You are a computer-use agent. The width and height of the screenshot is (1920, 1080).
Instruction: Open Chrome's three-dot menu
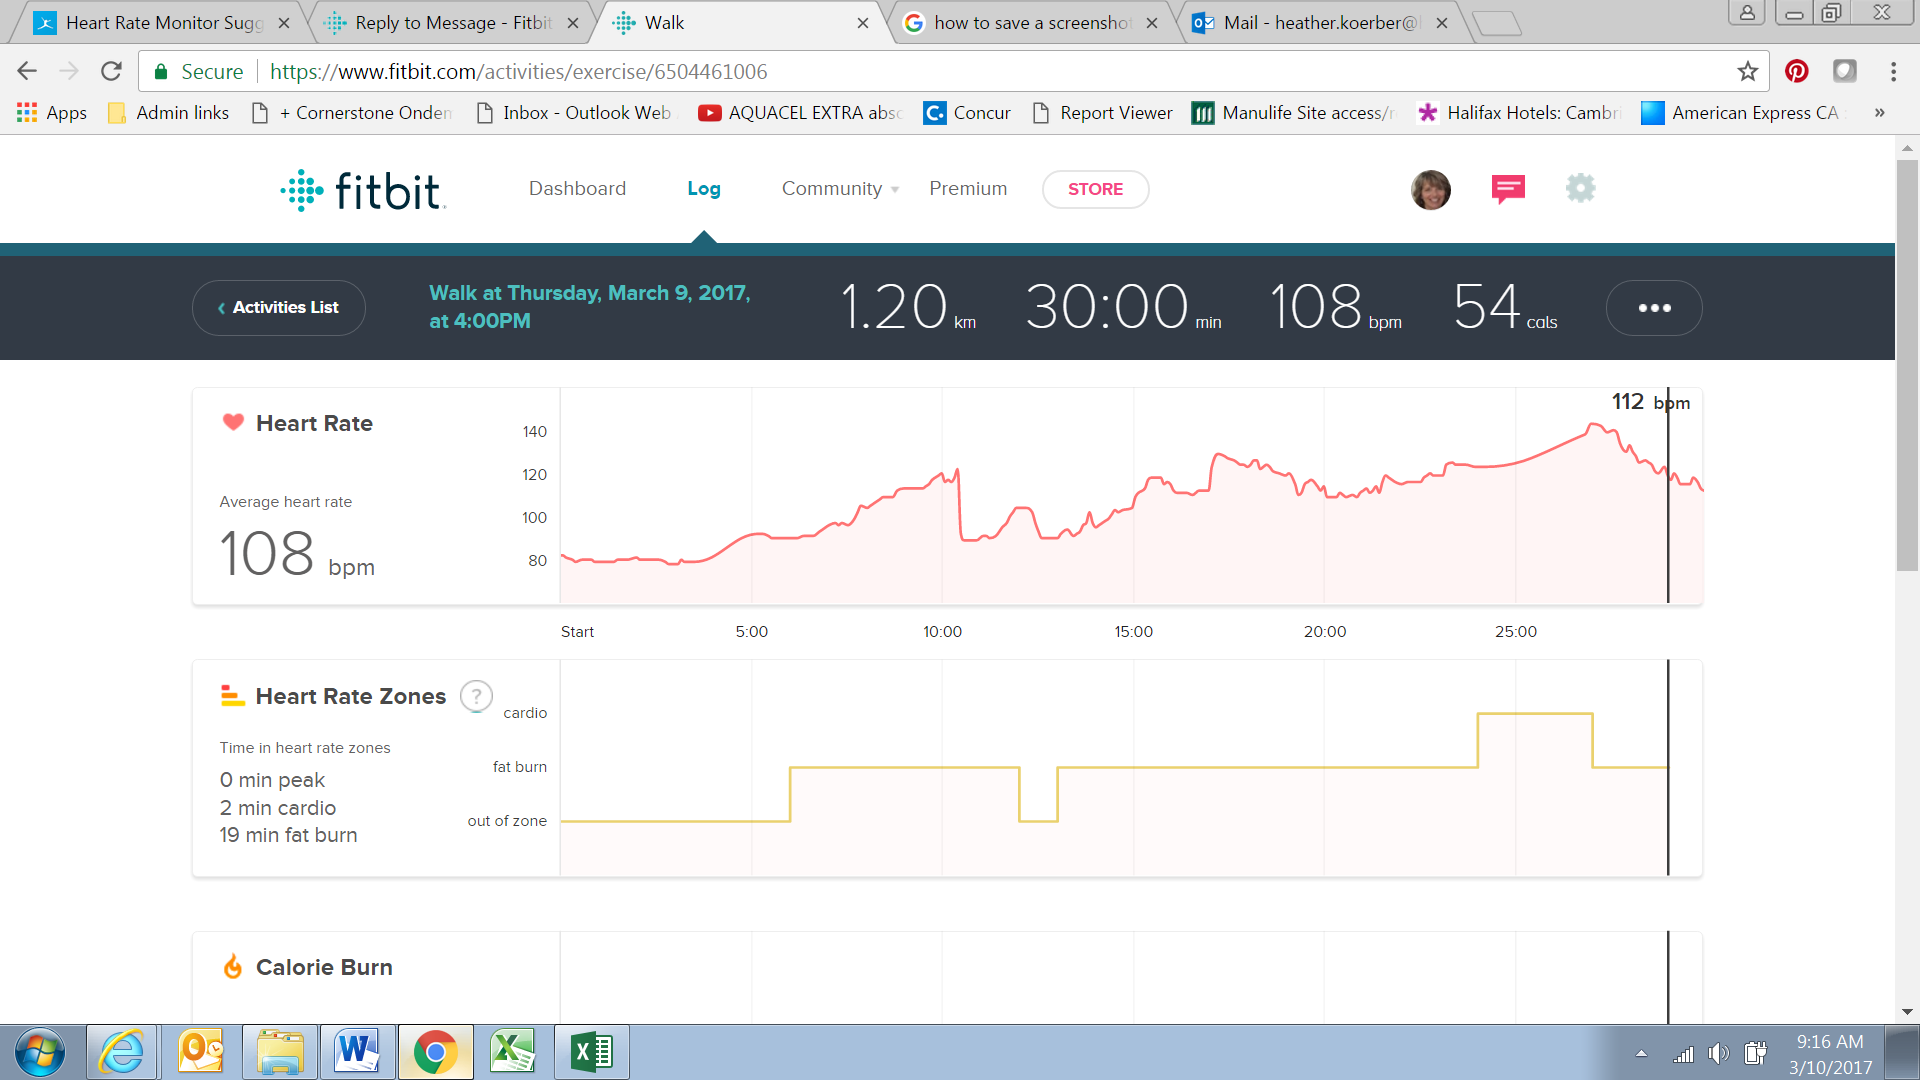pos(1893,71)
